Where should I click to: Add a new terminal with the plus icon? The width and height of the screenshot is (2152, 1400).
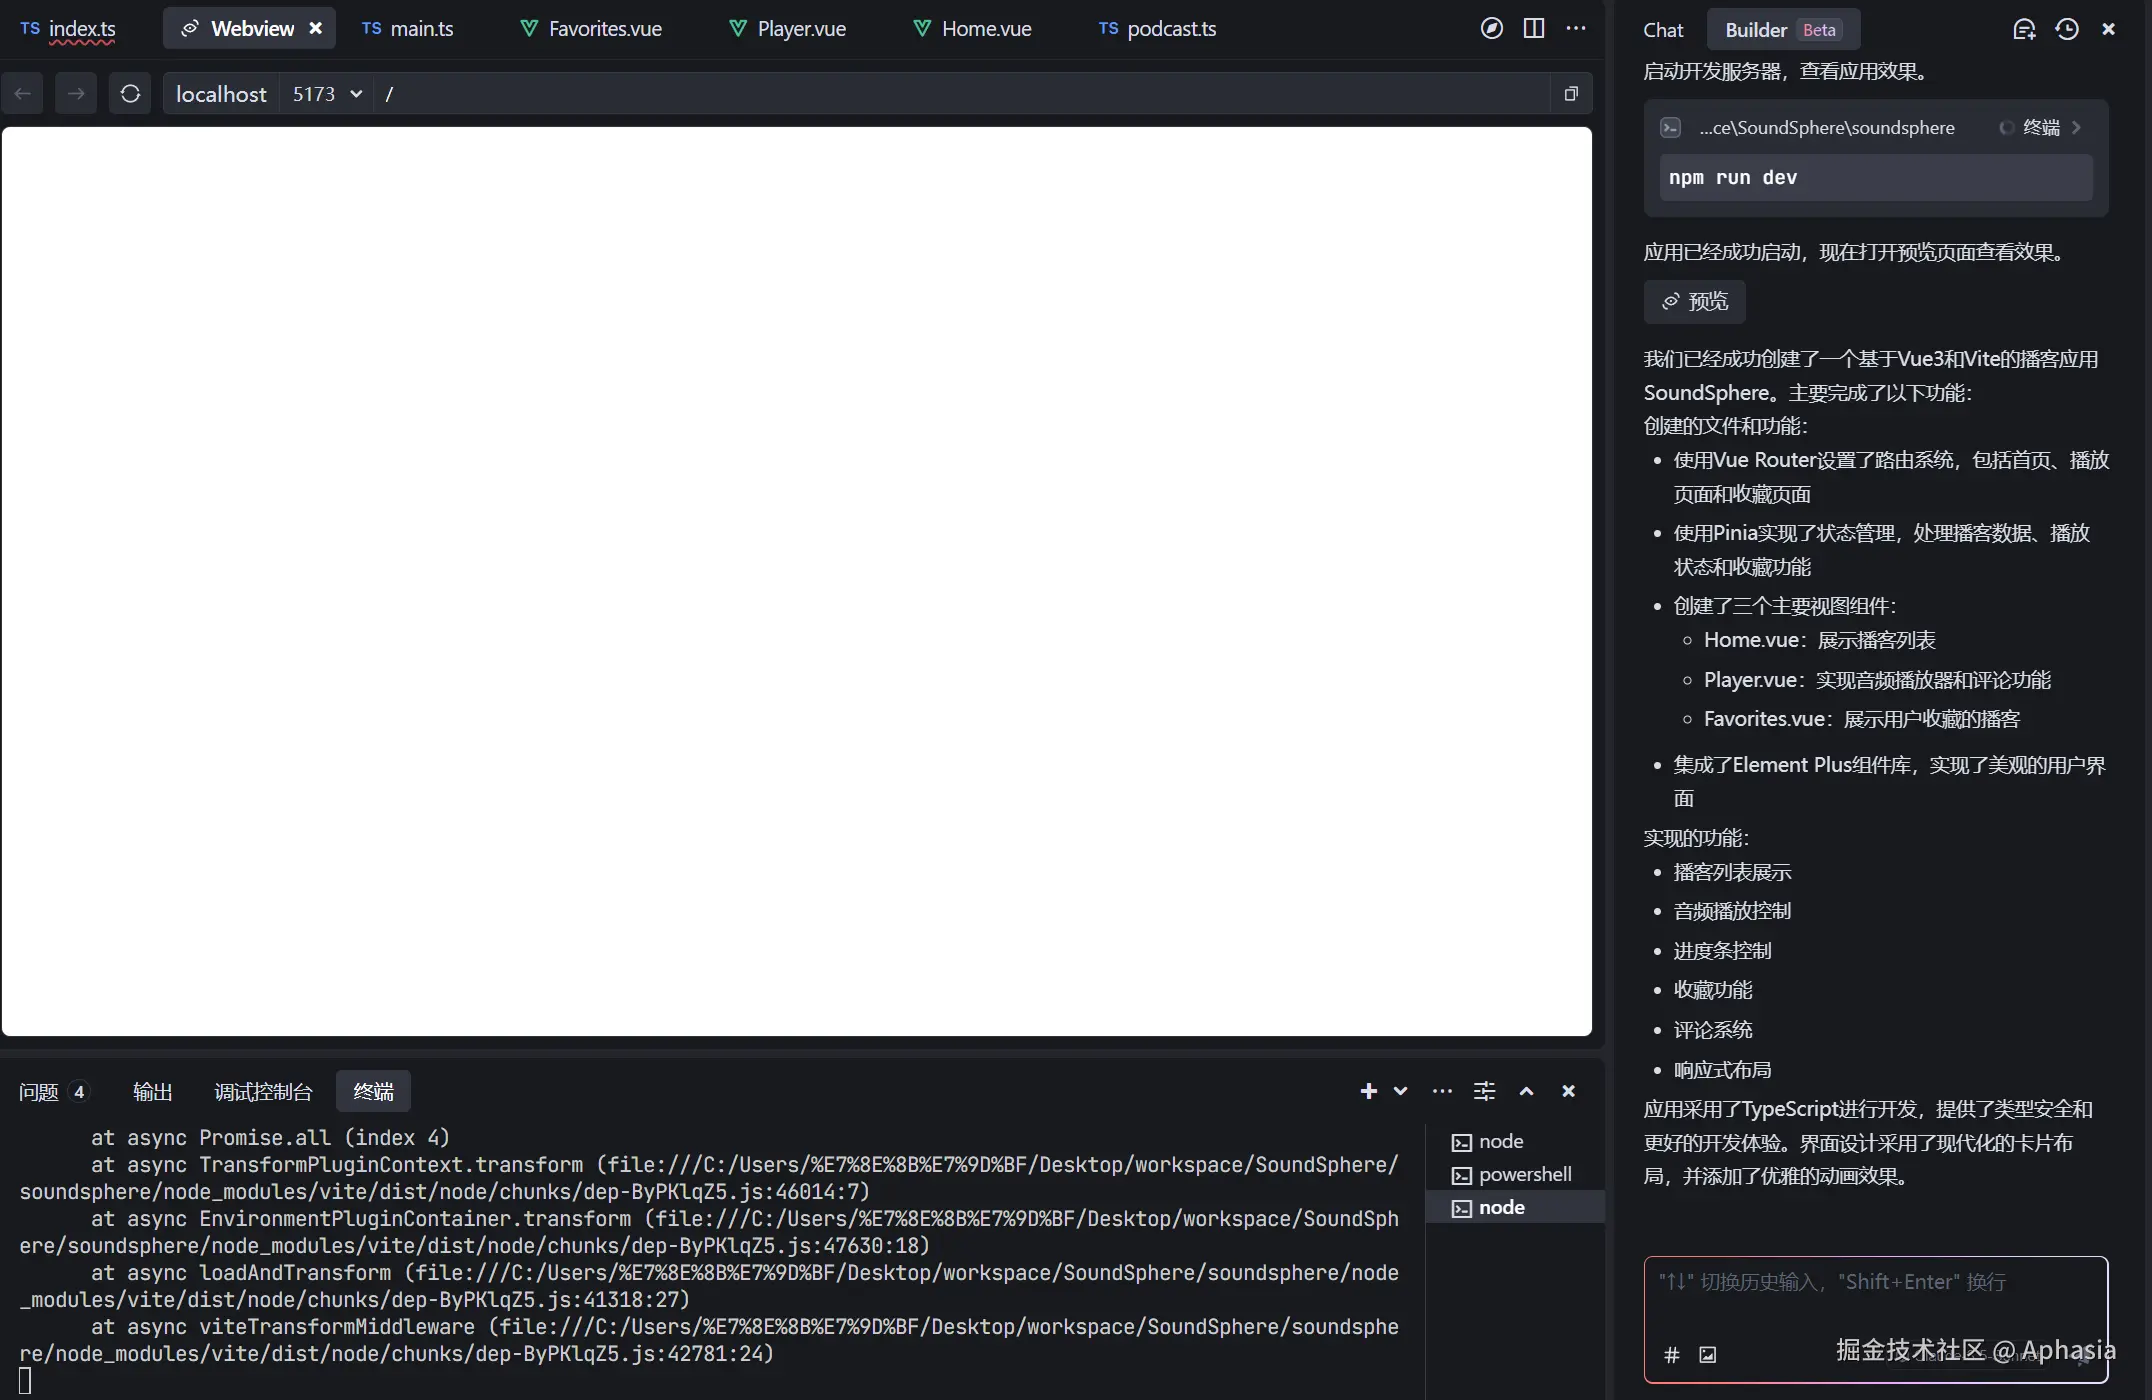click(1368, 1091)
